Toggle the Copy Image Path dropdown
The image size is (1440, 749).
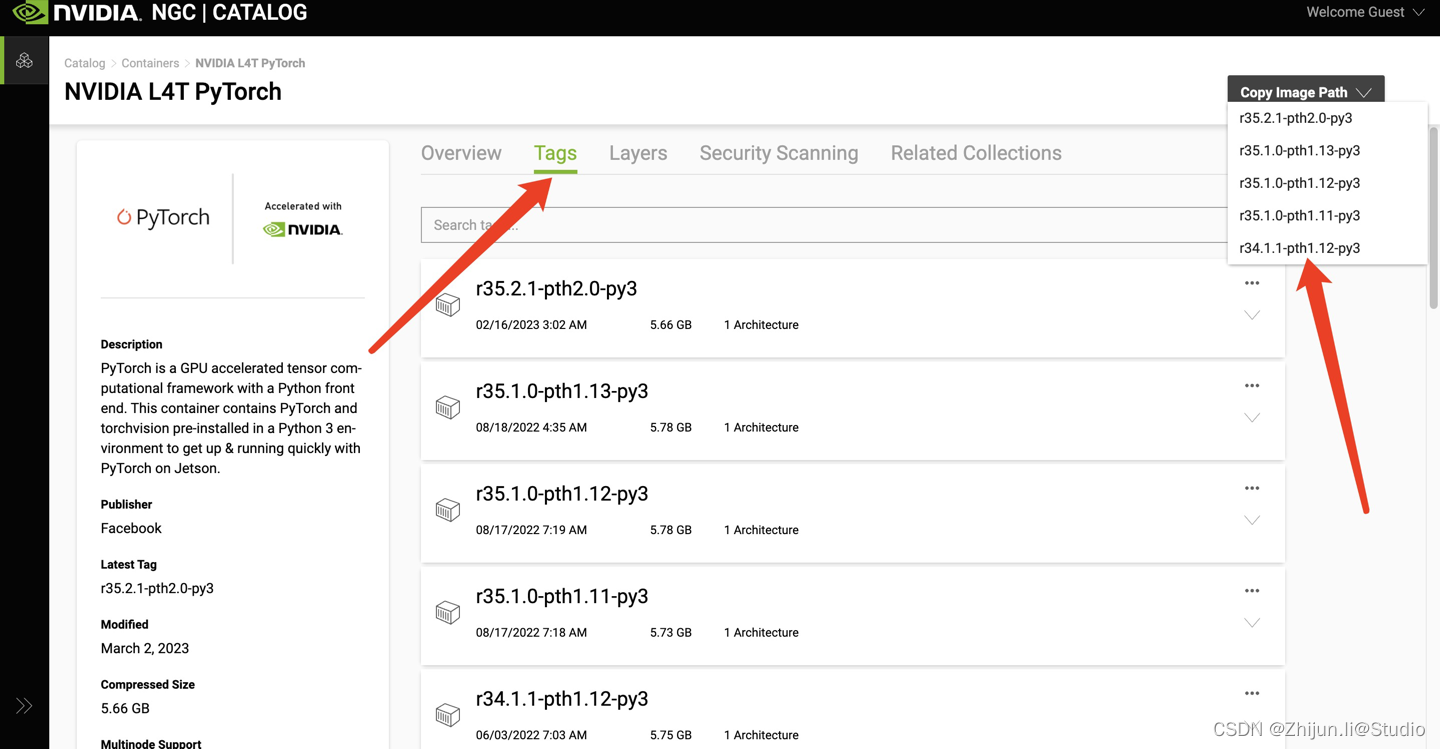coord(1306,91)
